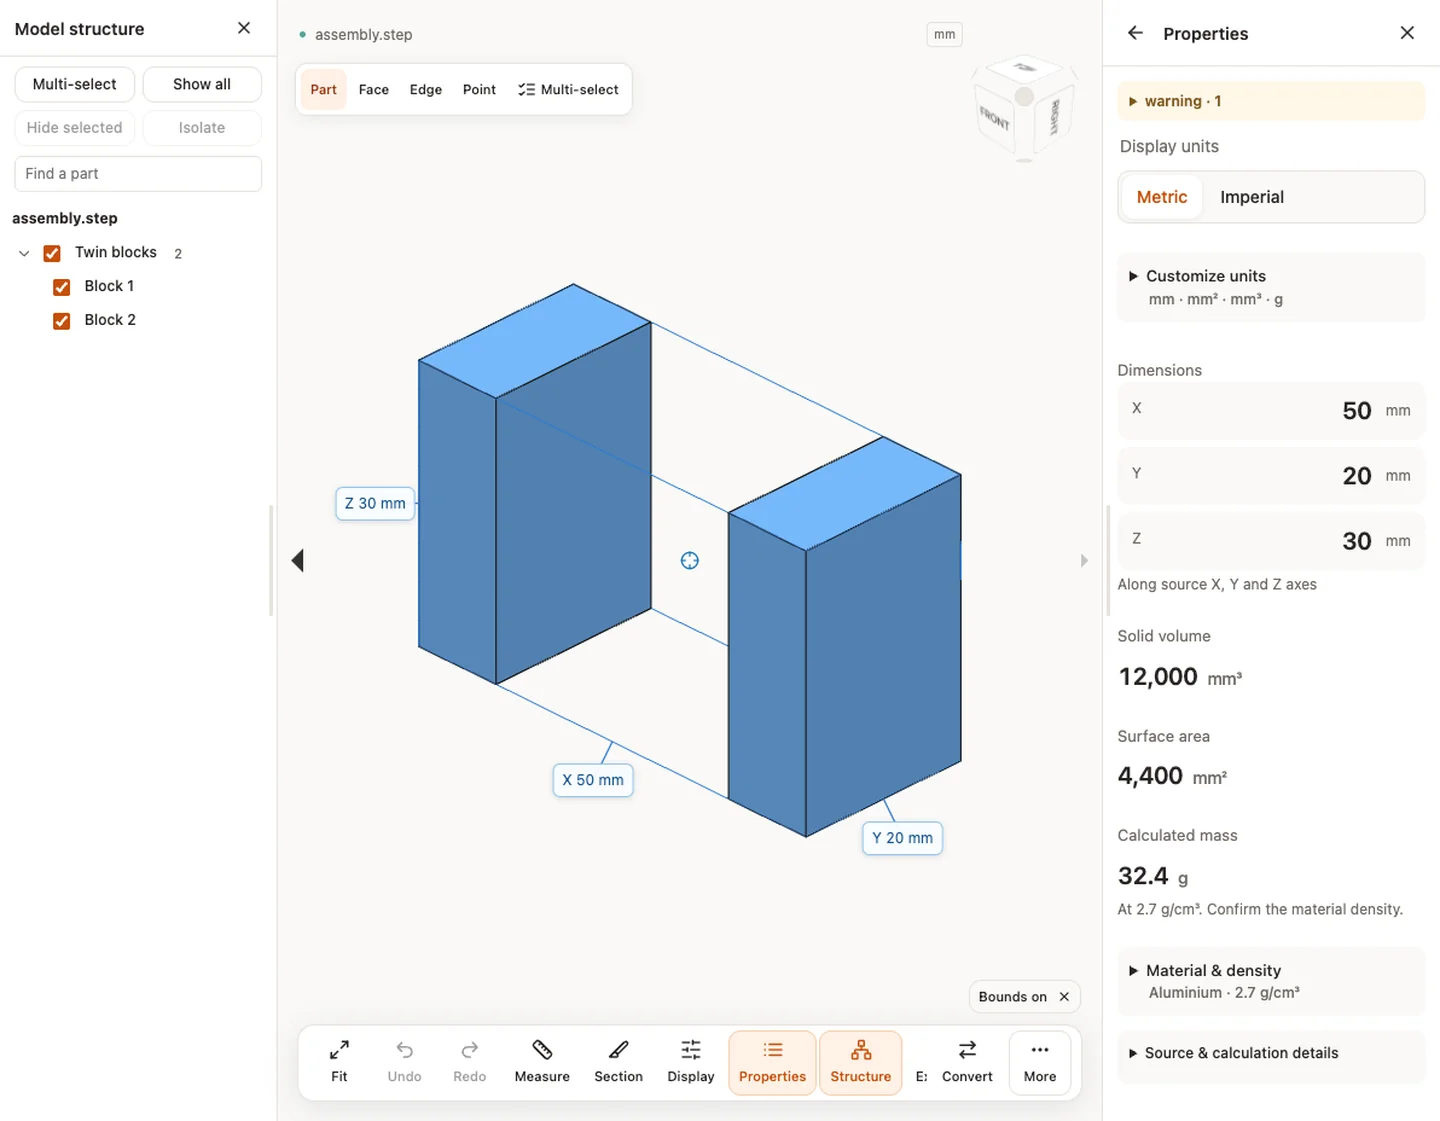Click the Hide selected button

[75, 127]
